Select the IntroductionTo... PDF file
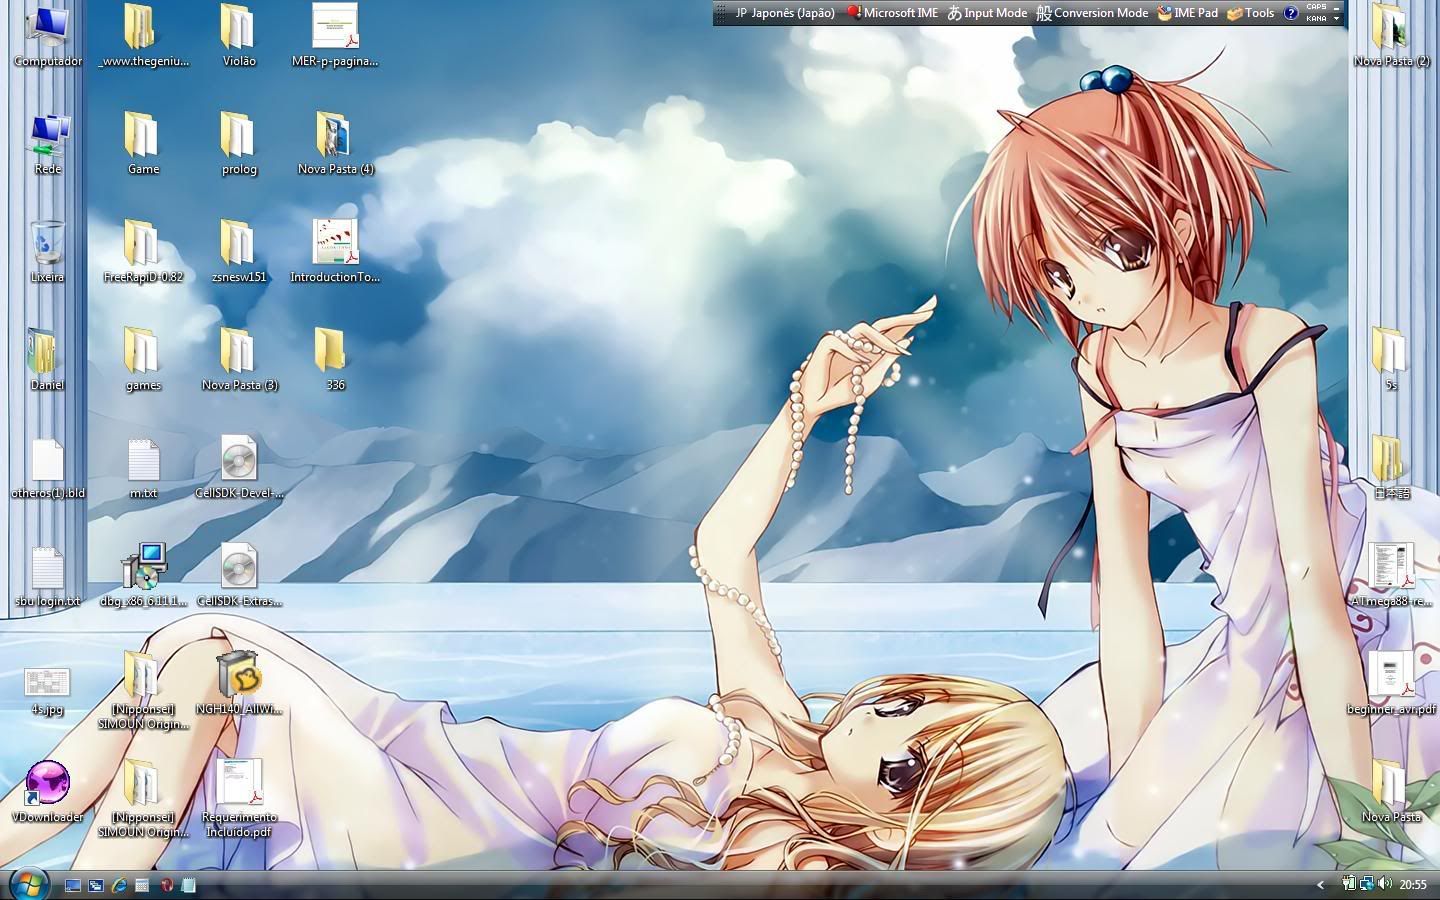 tap(335, 251)
